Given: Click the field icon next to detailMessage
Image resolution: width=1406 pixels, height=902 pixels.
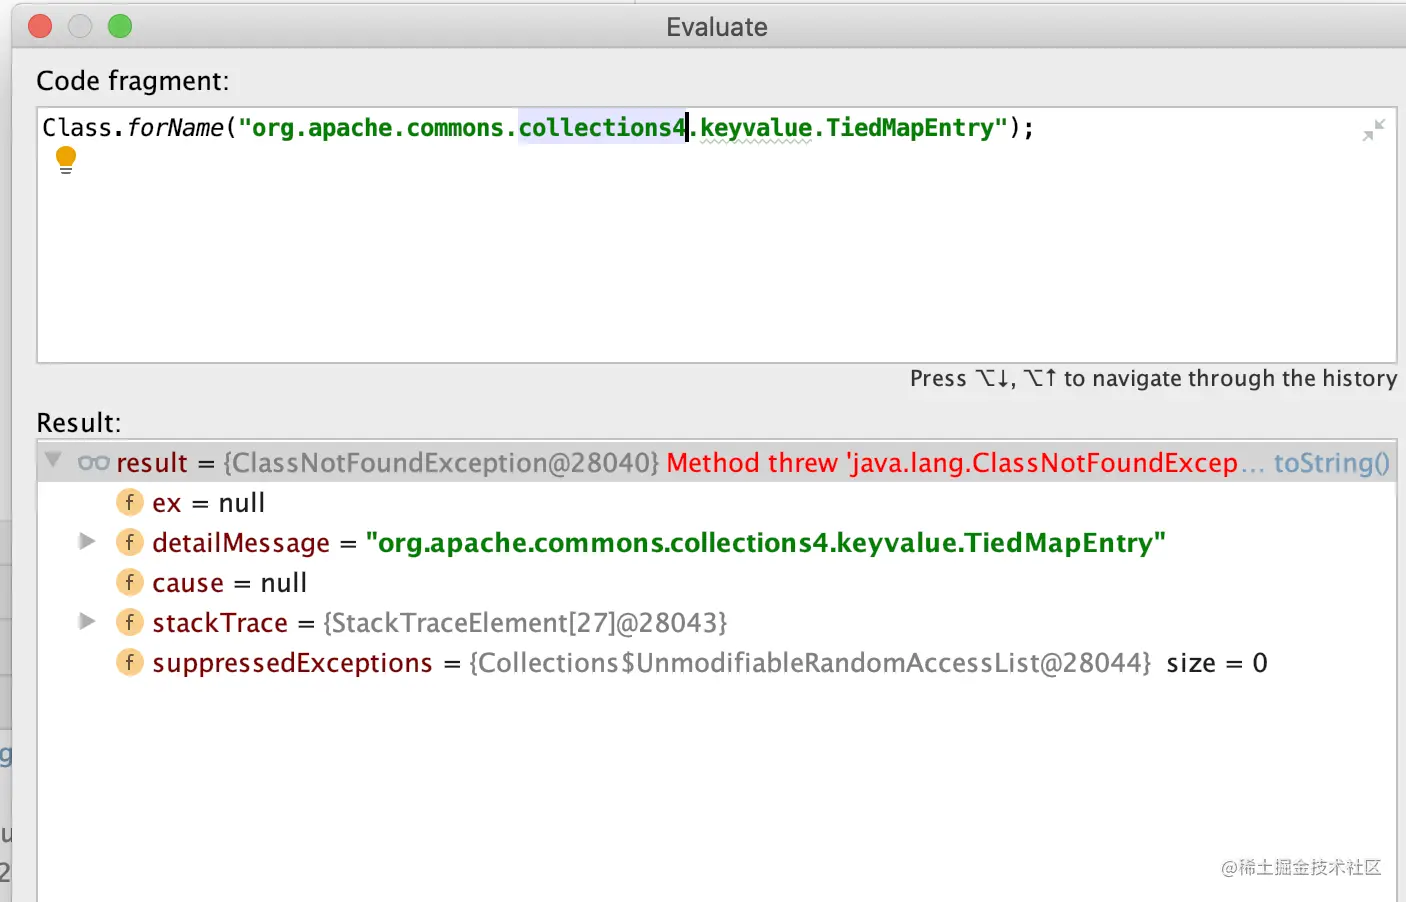Looking at the screenshot, I should click(130, 542).
